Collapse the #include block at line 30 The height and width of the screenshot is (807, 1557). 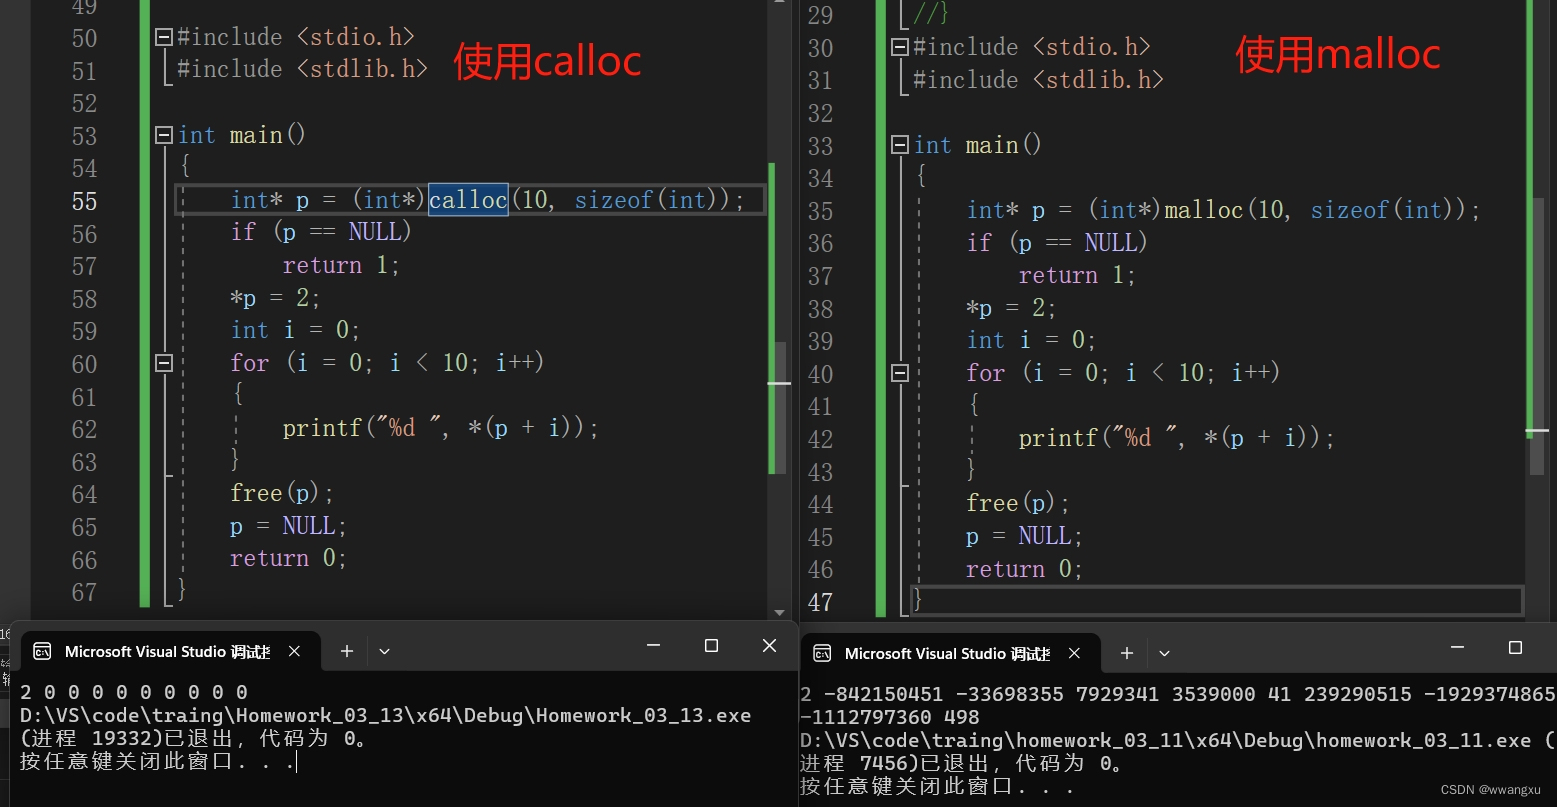pyautogui.click(x=900, y=47)
